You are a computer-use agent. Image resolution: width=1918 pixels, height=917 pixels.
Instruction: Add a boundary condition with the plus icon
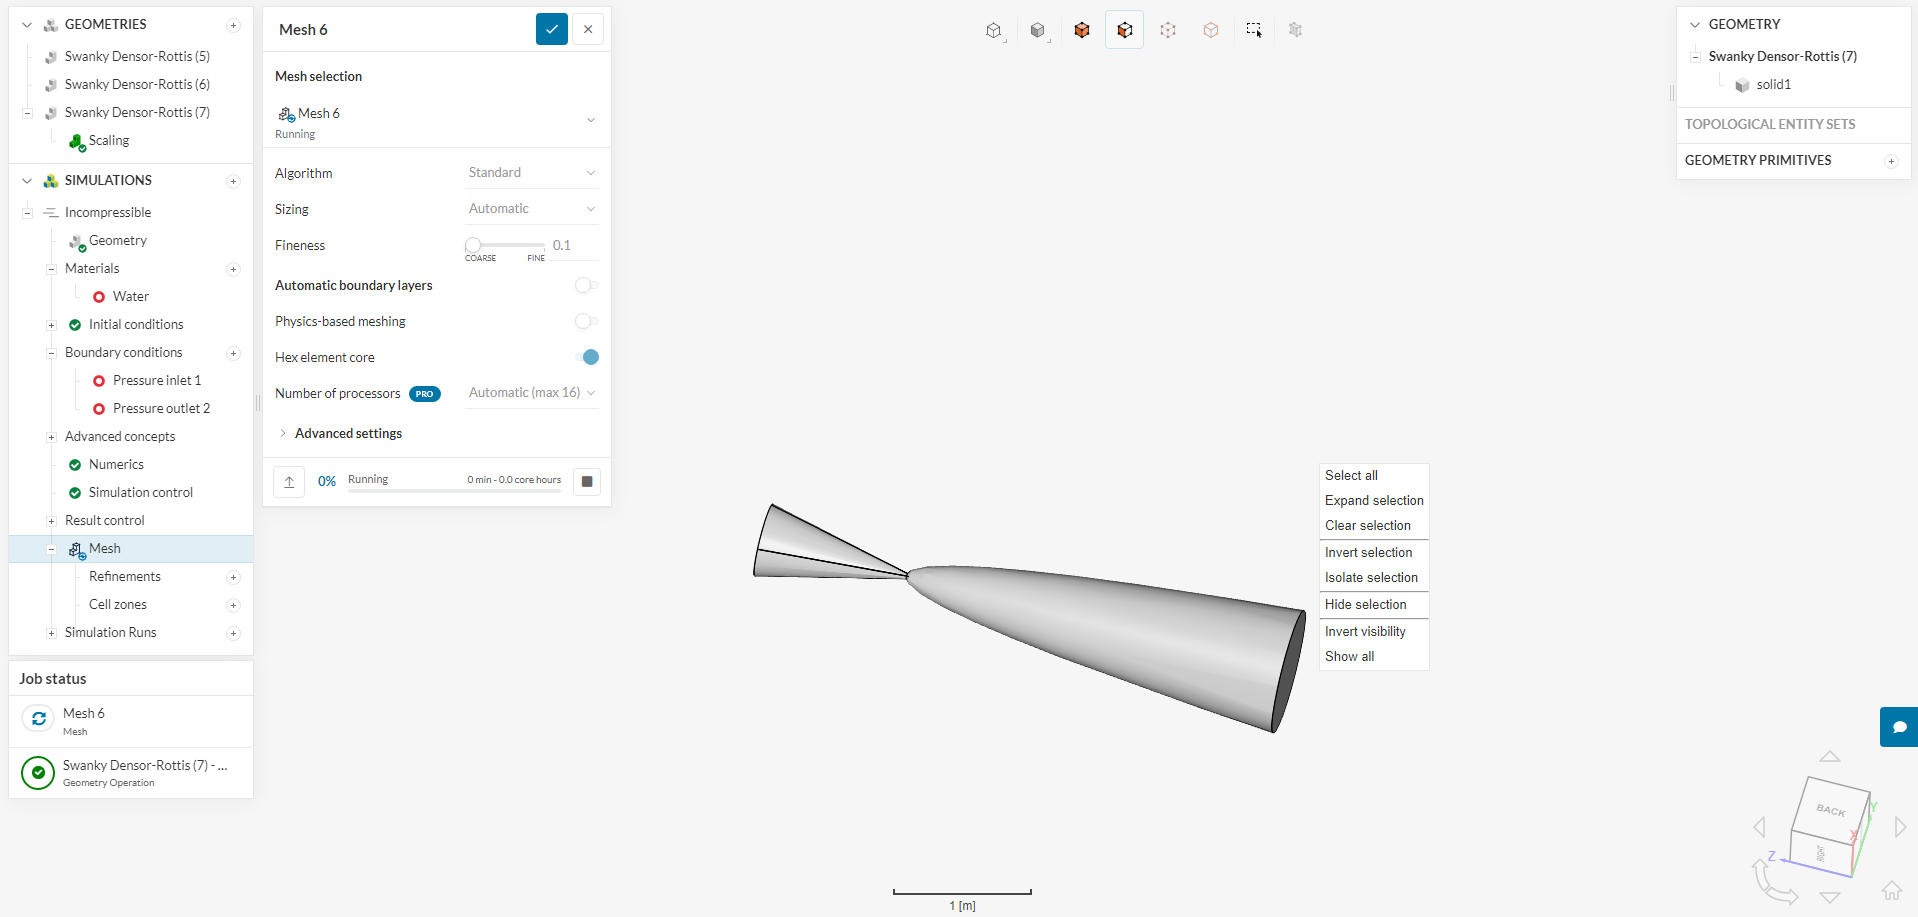click(x=233, y=353)
